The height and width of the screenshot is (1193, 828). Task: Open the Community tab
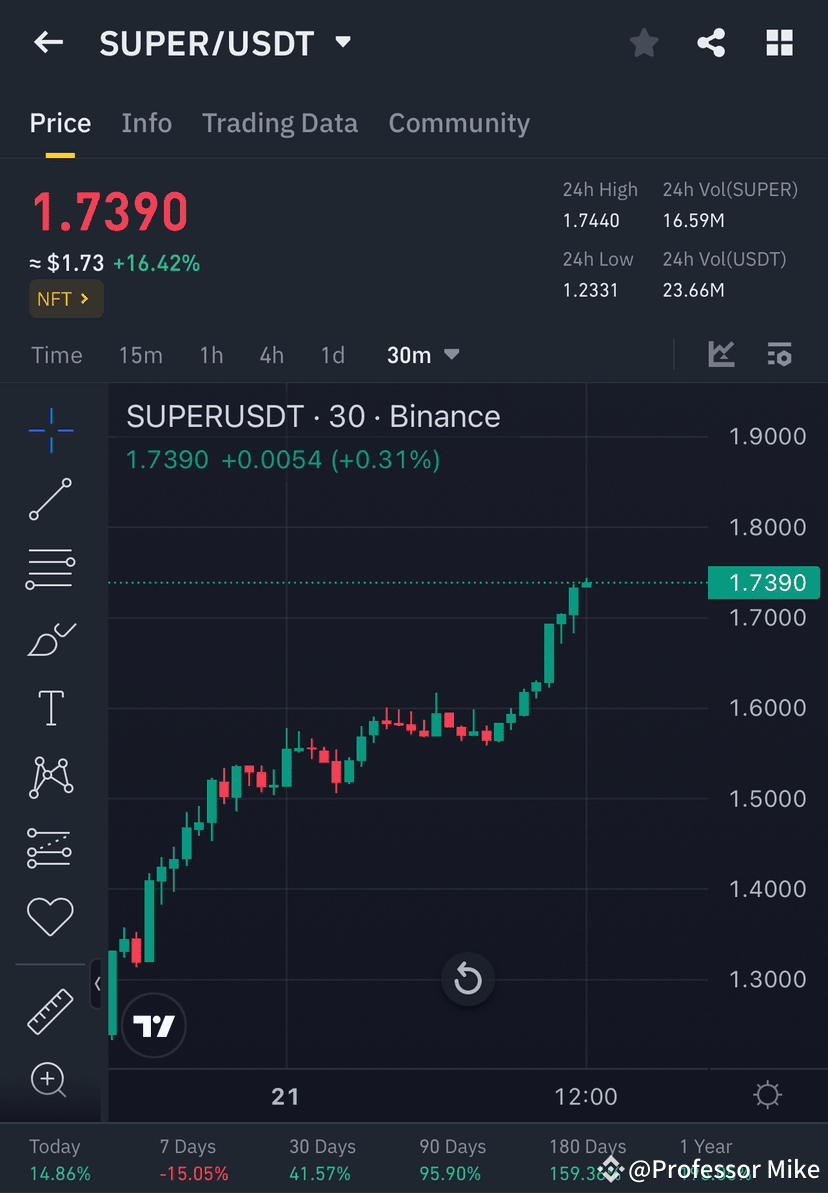459,123
